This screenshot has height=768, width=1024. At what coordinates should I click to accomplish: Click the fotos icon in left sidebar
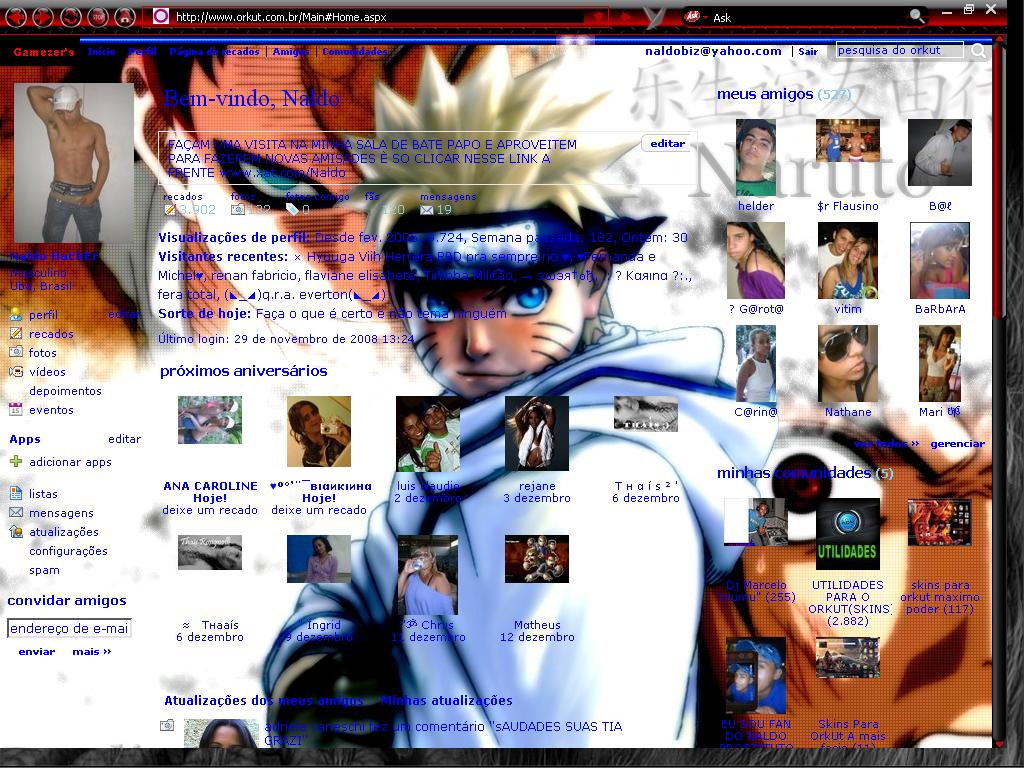tap(16, 352)
